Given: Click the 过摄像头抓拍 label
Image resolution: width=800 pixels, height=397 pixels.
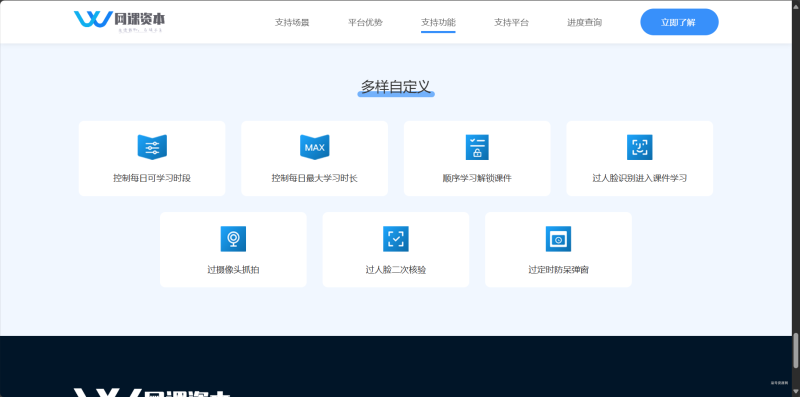Looking at the screenshot, I should pyautogui.click(x=233, y=269).
